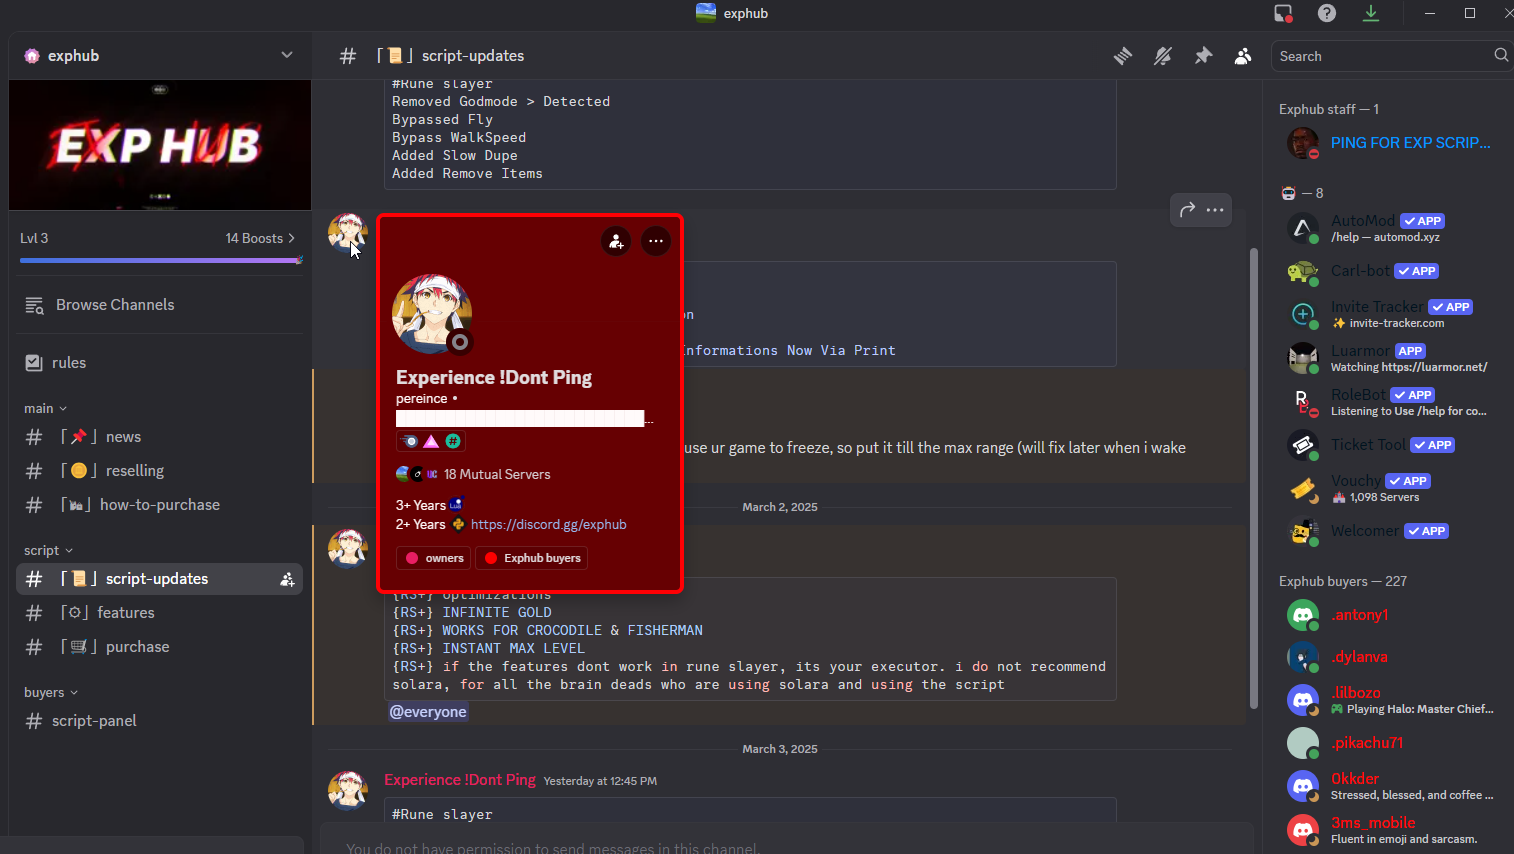Open the purchase channel
The height and width of the screenshot is (854, 1514).
(x=160, y=647)
